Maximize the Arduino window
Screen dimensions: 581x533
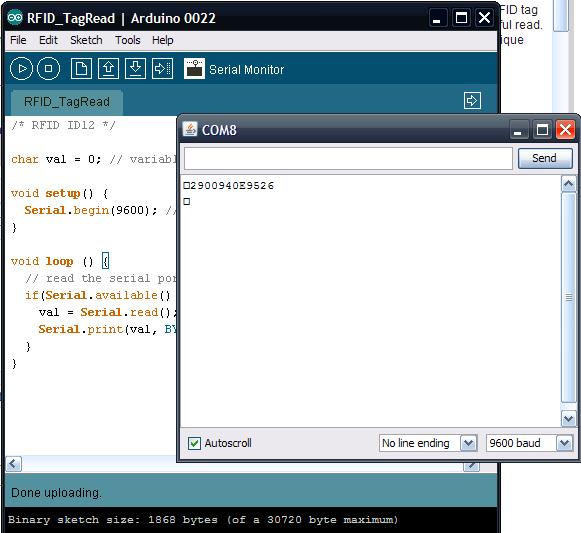point(461,18)
